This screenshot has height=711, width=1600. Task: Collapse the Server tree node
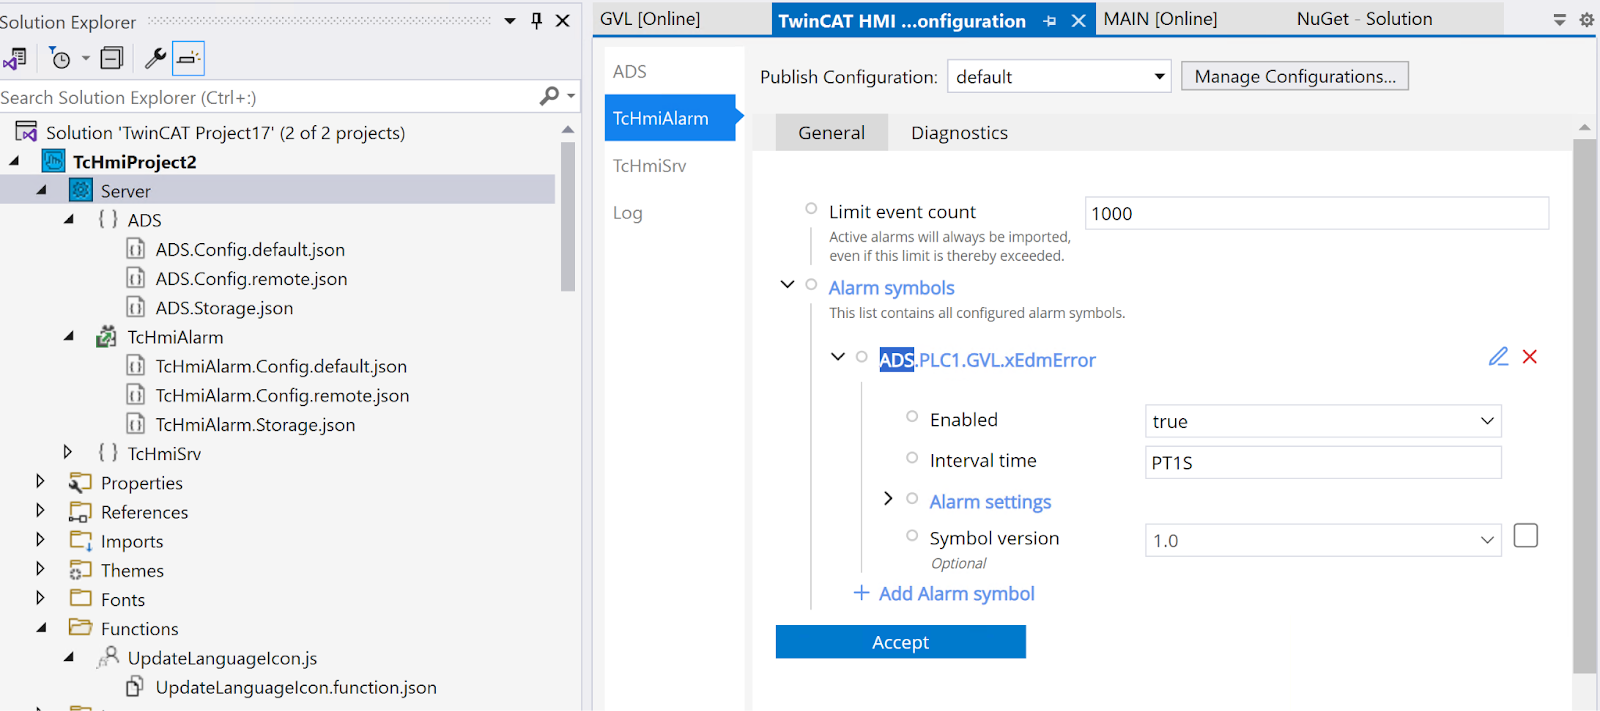[41, 190]
